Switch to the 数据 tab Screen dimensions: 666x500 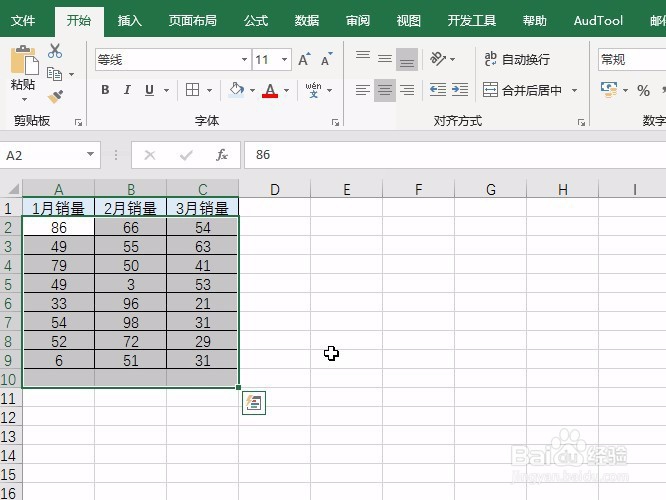click(307, 20)
